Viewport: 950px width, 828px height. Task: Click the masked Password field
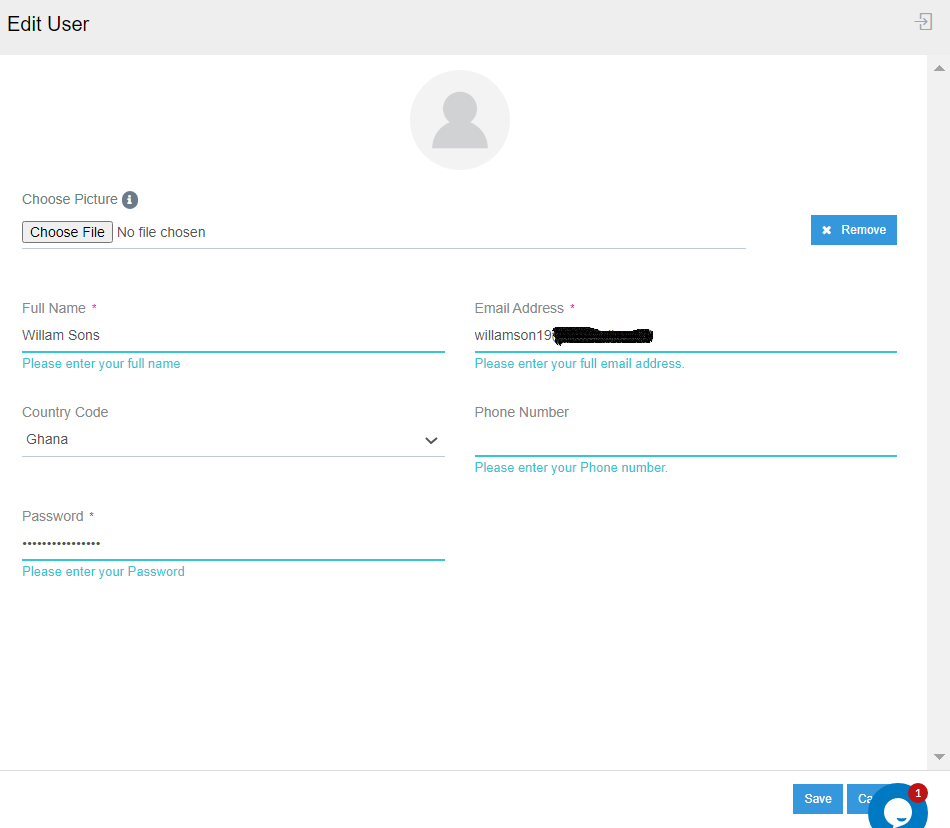232,544
